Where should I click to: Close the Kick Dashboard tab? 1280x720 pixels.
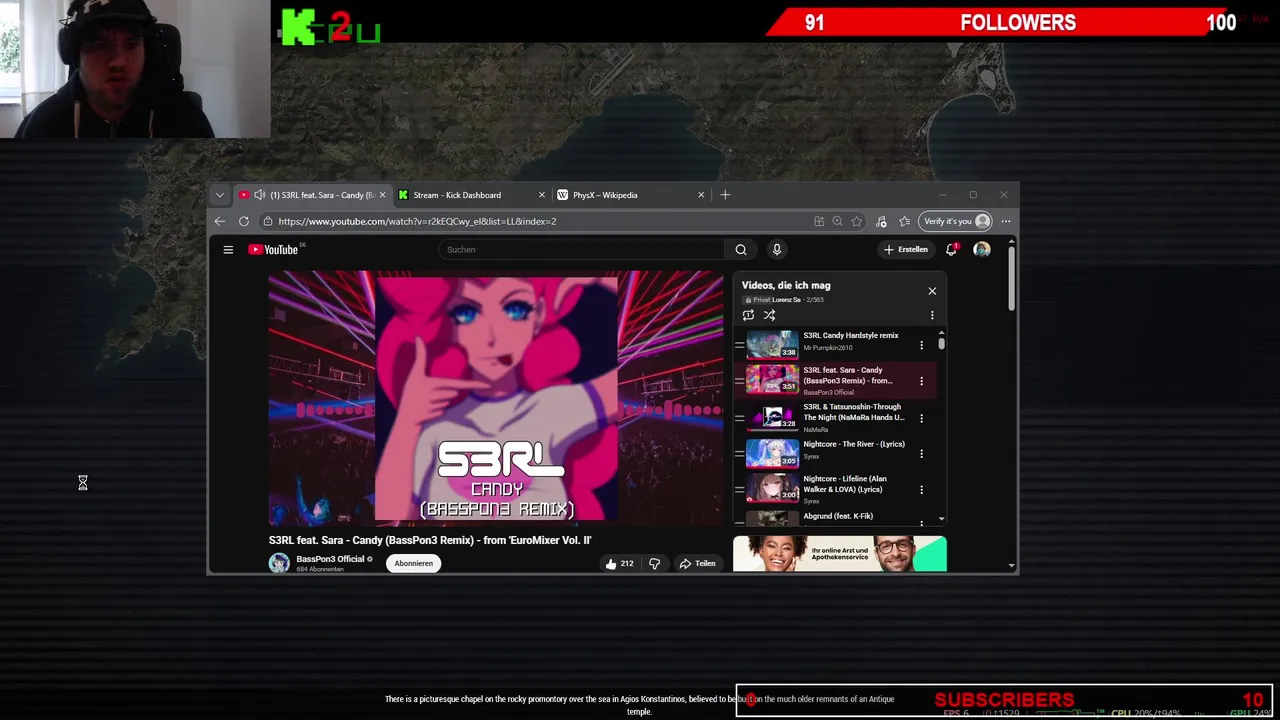tap(542, 195)
